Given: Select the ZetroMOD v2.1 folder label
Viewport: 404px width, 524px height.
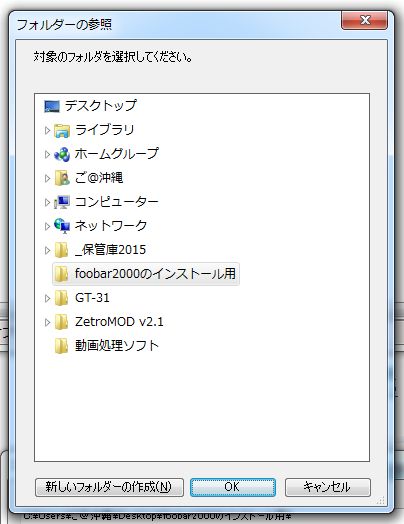Looking at the screenshot, I should coord(119,322).
